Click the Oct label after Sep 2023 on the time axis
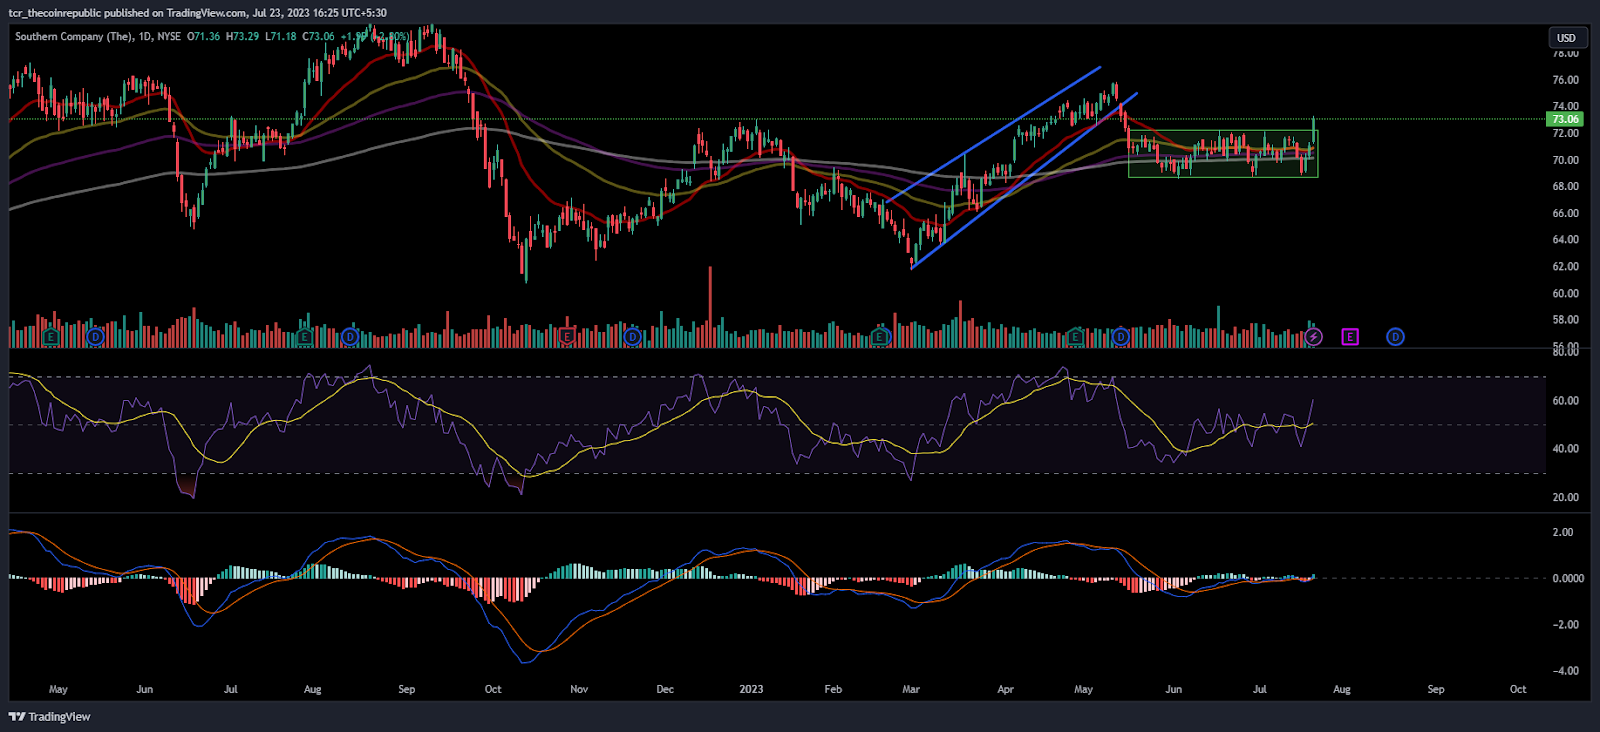Image resolution: width=1600 pixels, height=732 pixels. tap(1518, 689)
